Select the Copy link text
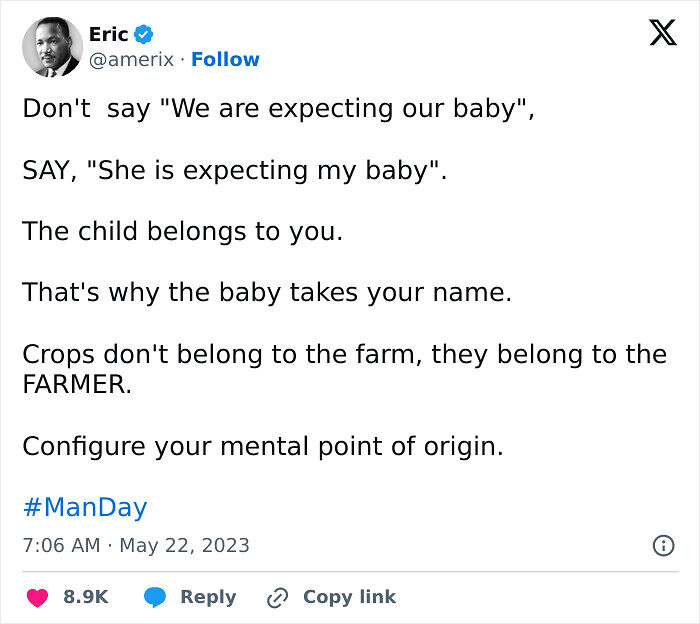 (x=349, y=597)
